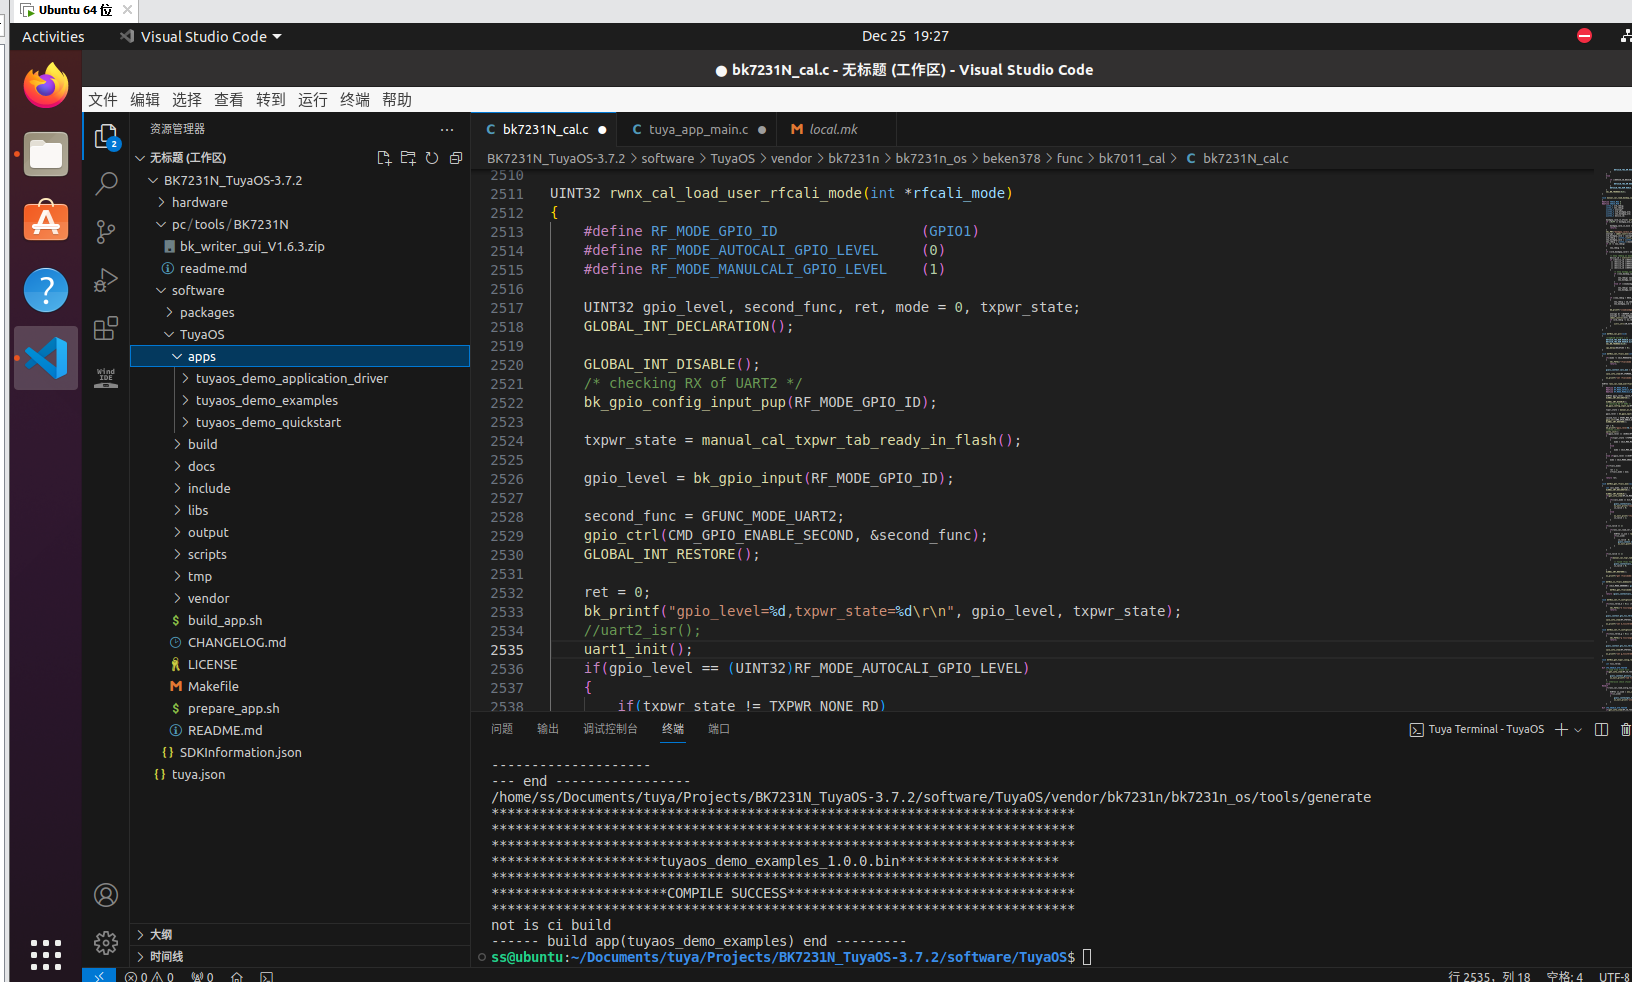Add a new terminal with plus icon
The height and width of the screenshot is (982, 1632).
coord(1561,729)
